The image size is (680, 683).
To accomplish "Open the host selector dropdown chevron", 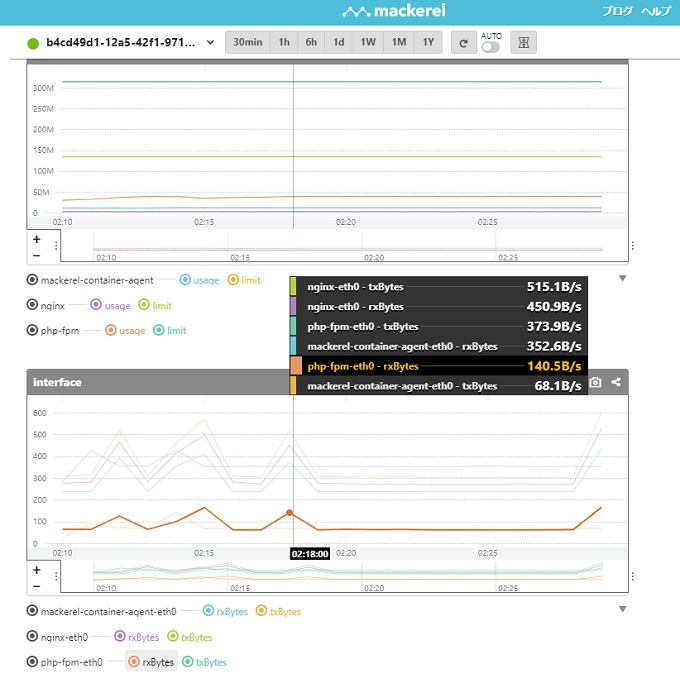I will (210, 43).
